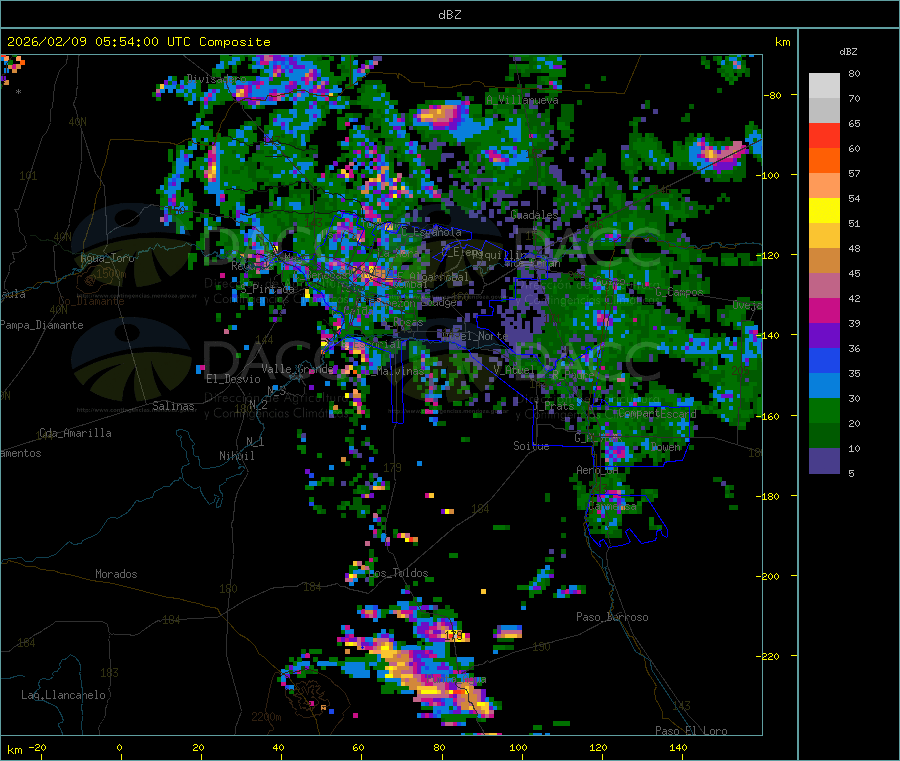Click the 'km' unit label at bottom left

[14, 750]
